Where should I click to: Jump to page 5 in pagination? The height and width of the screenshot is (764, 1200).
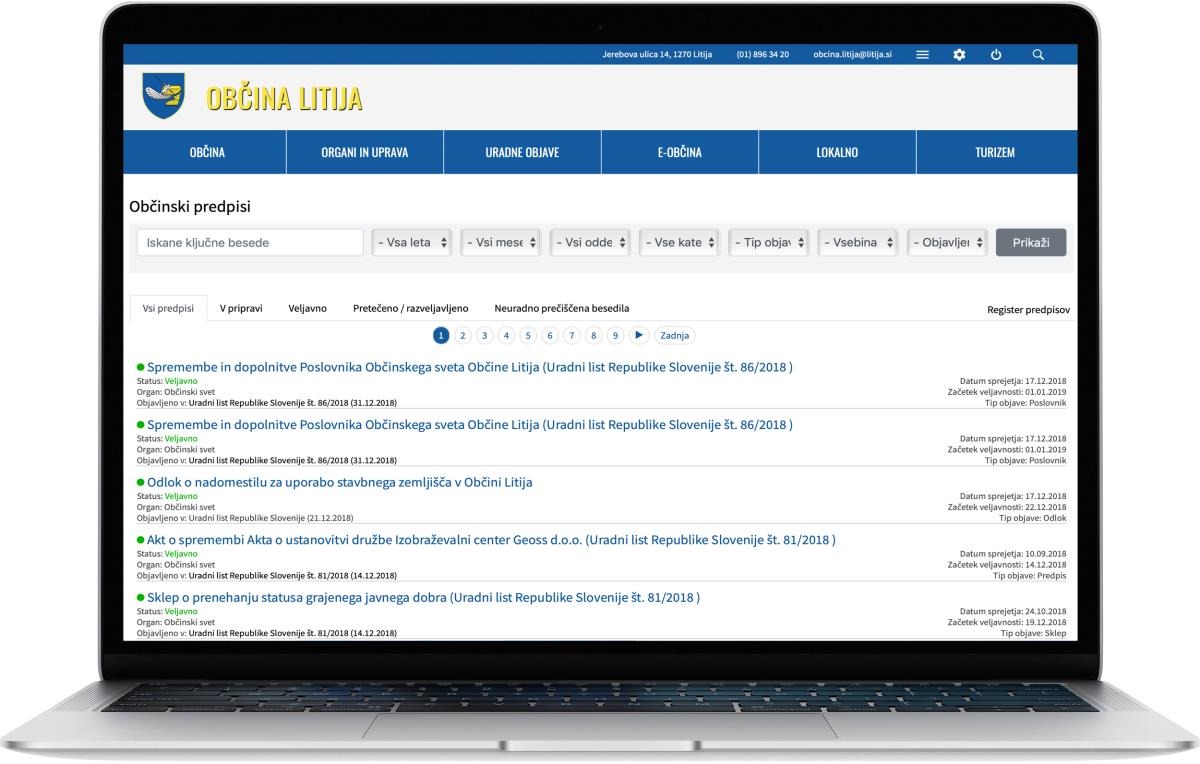(x=528, y=335)
